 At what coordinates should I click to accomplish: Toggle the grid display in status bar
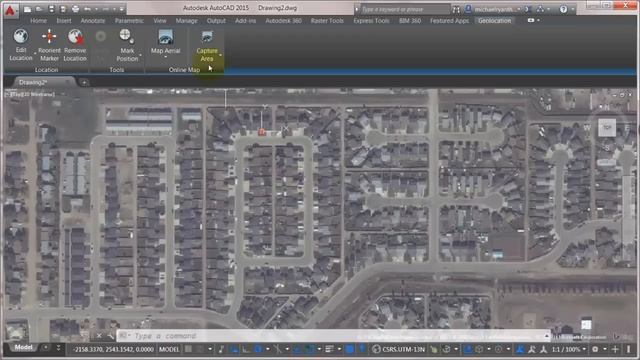(188, 349)
